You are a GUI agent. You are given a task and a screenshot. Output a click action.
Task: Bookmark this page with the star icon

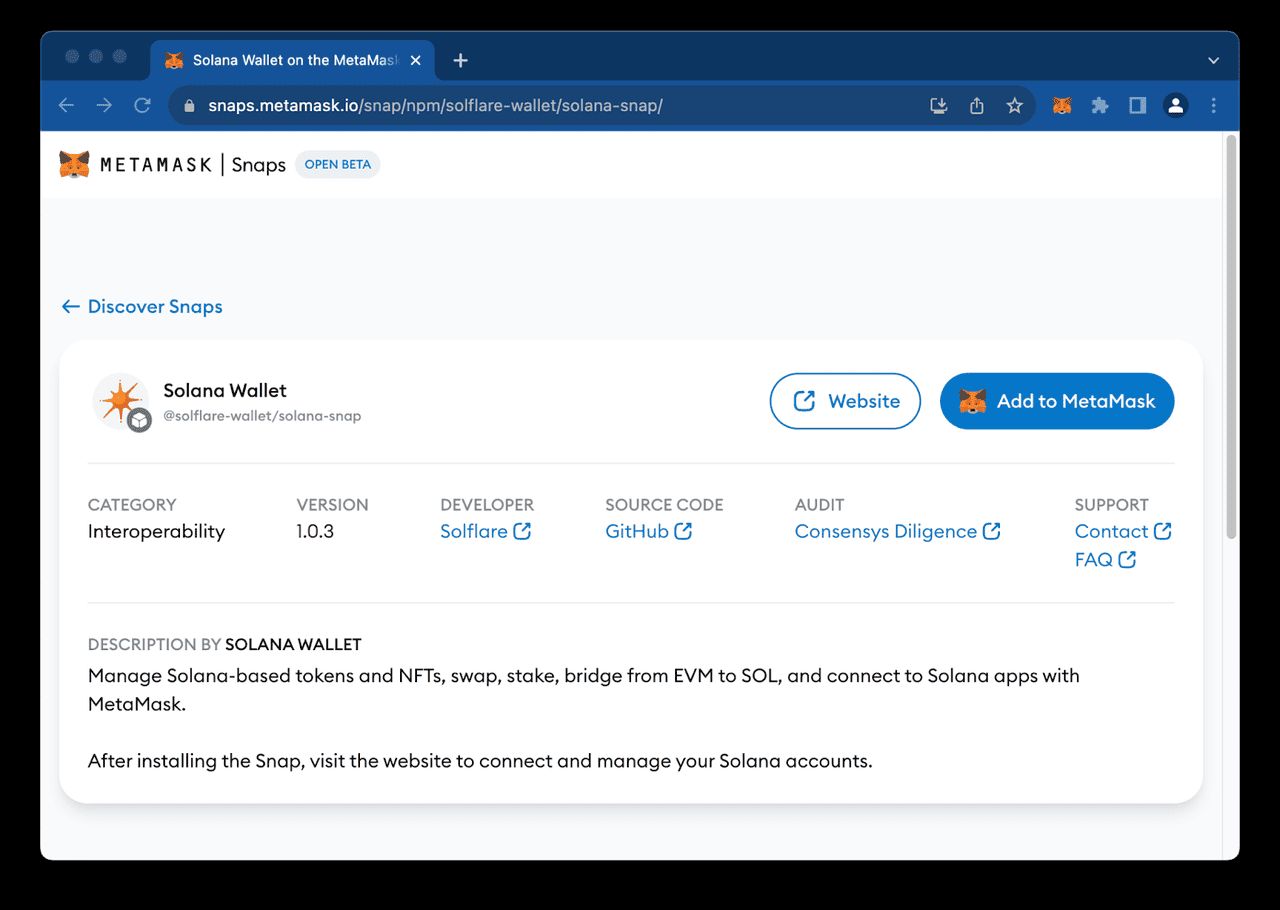tap(1014, 105)
